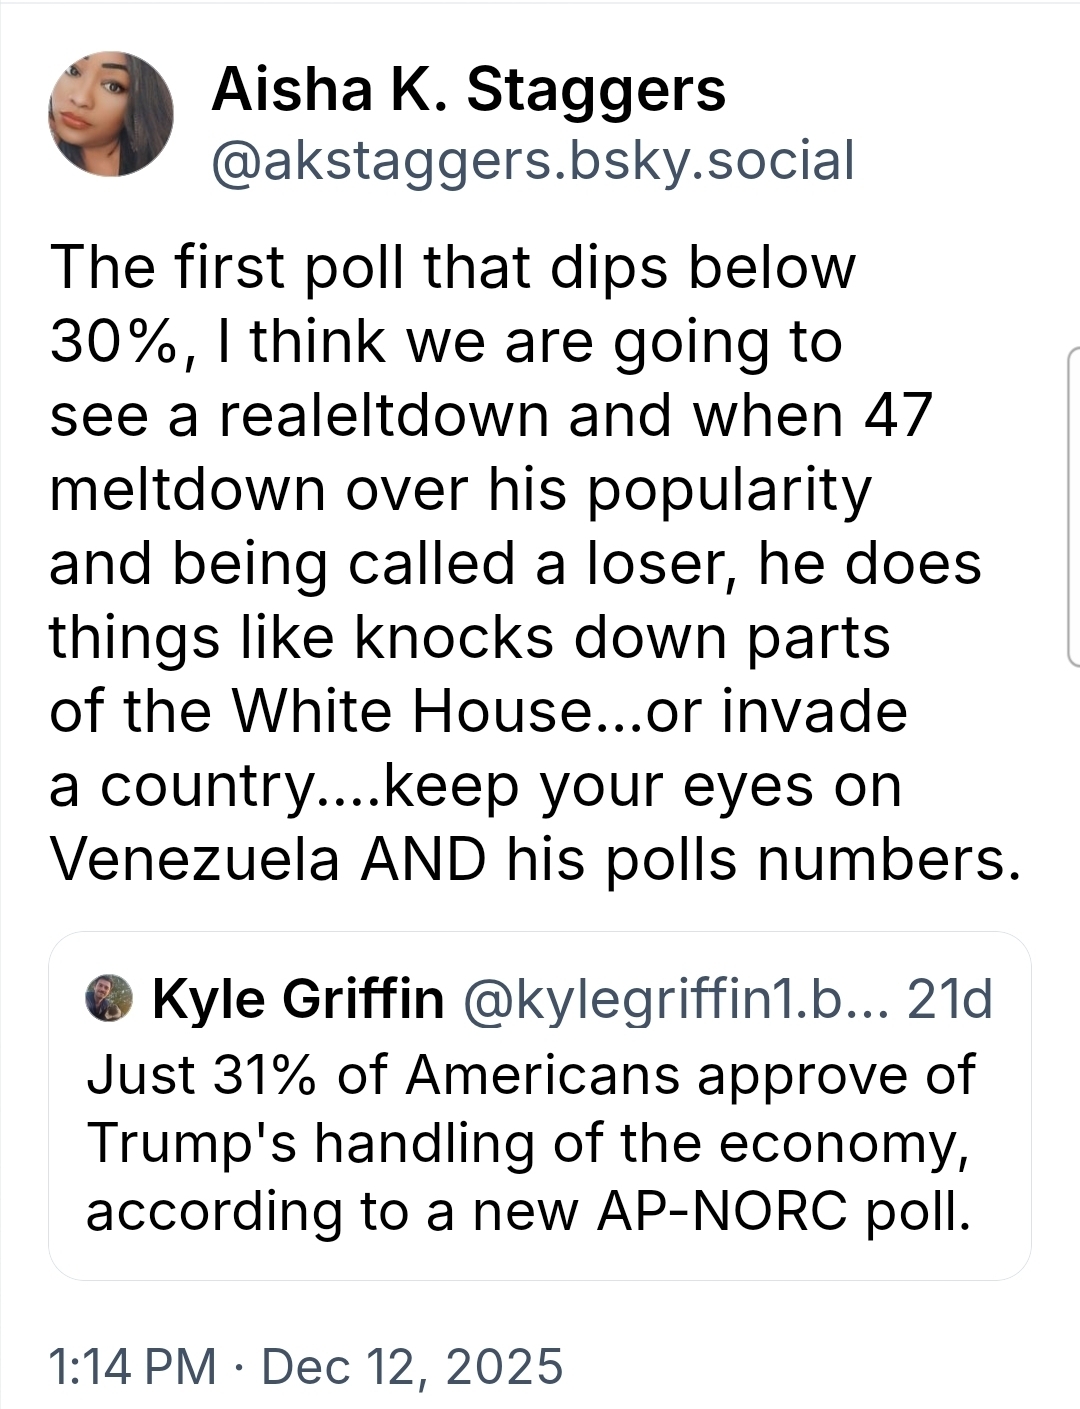Click the Aisha K. Staggers display name
Viewport: 1080px width, 1409px height.
468,90
